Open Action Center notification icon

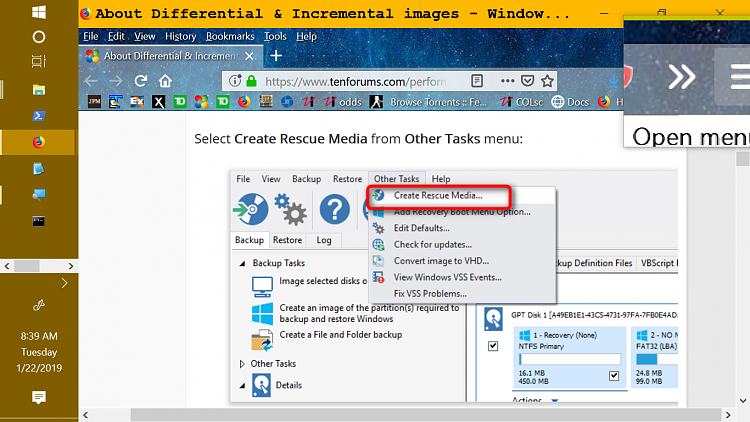click(39, 397)
